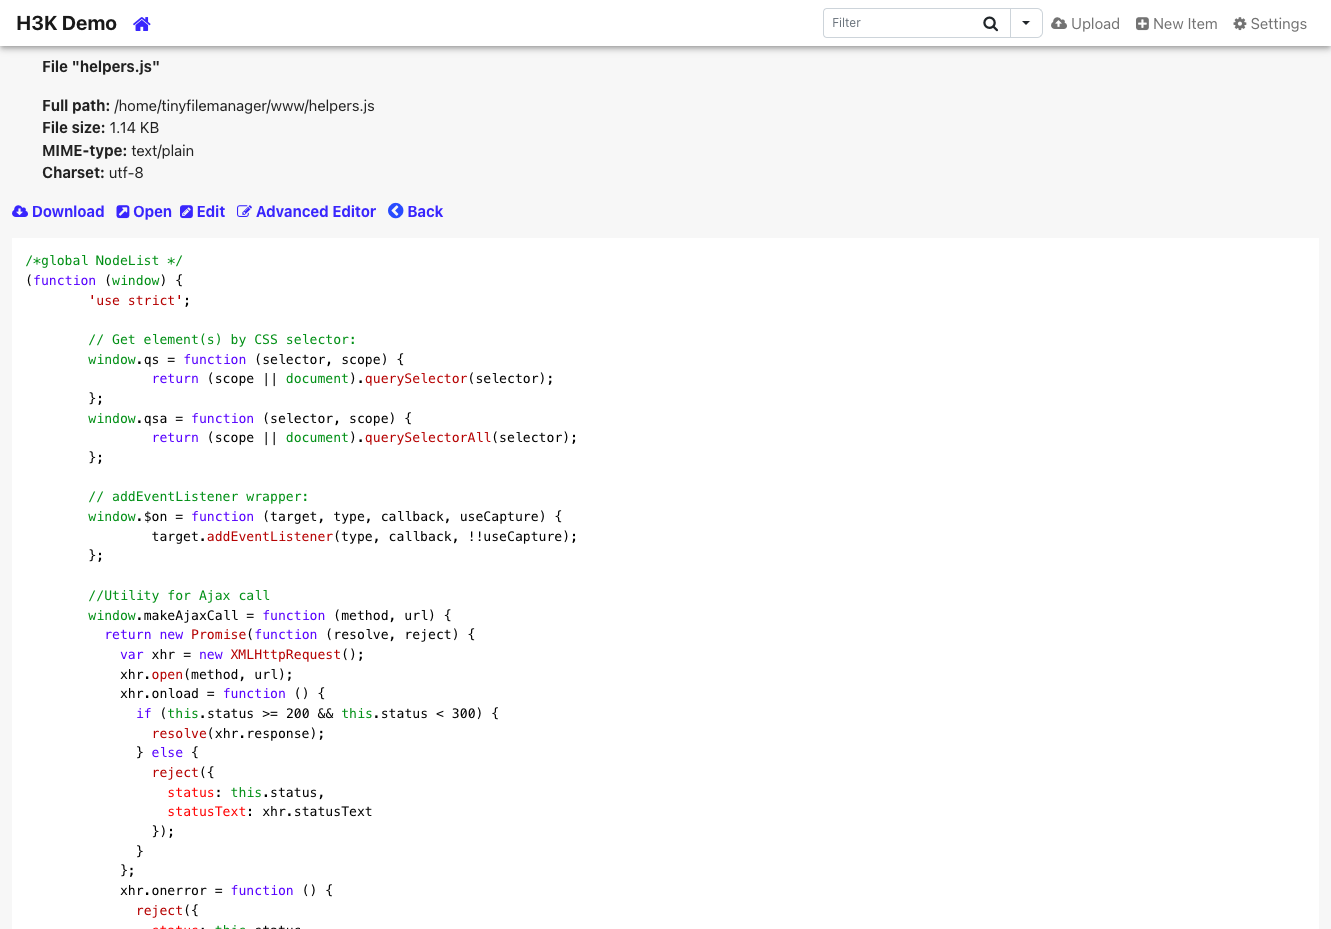The image size is (1331, 929).
Task: Open the Settings link
Action: pos(1270,24)
